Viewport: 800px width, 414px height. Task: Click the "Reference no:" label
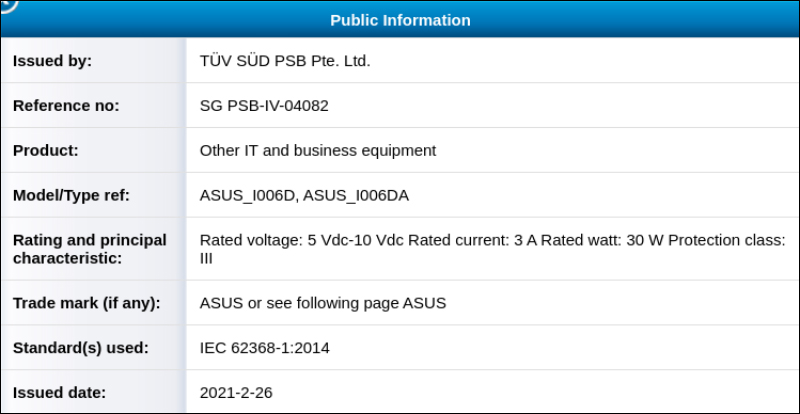pos(66,105)
